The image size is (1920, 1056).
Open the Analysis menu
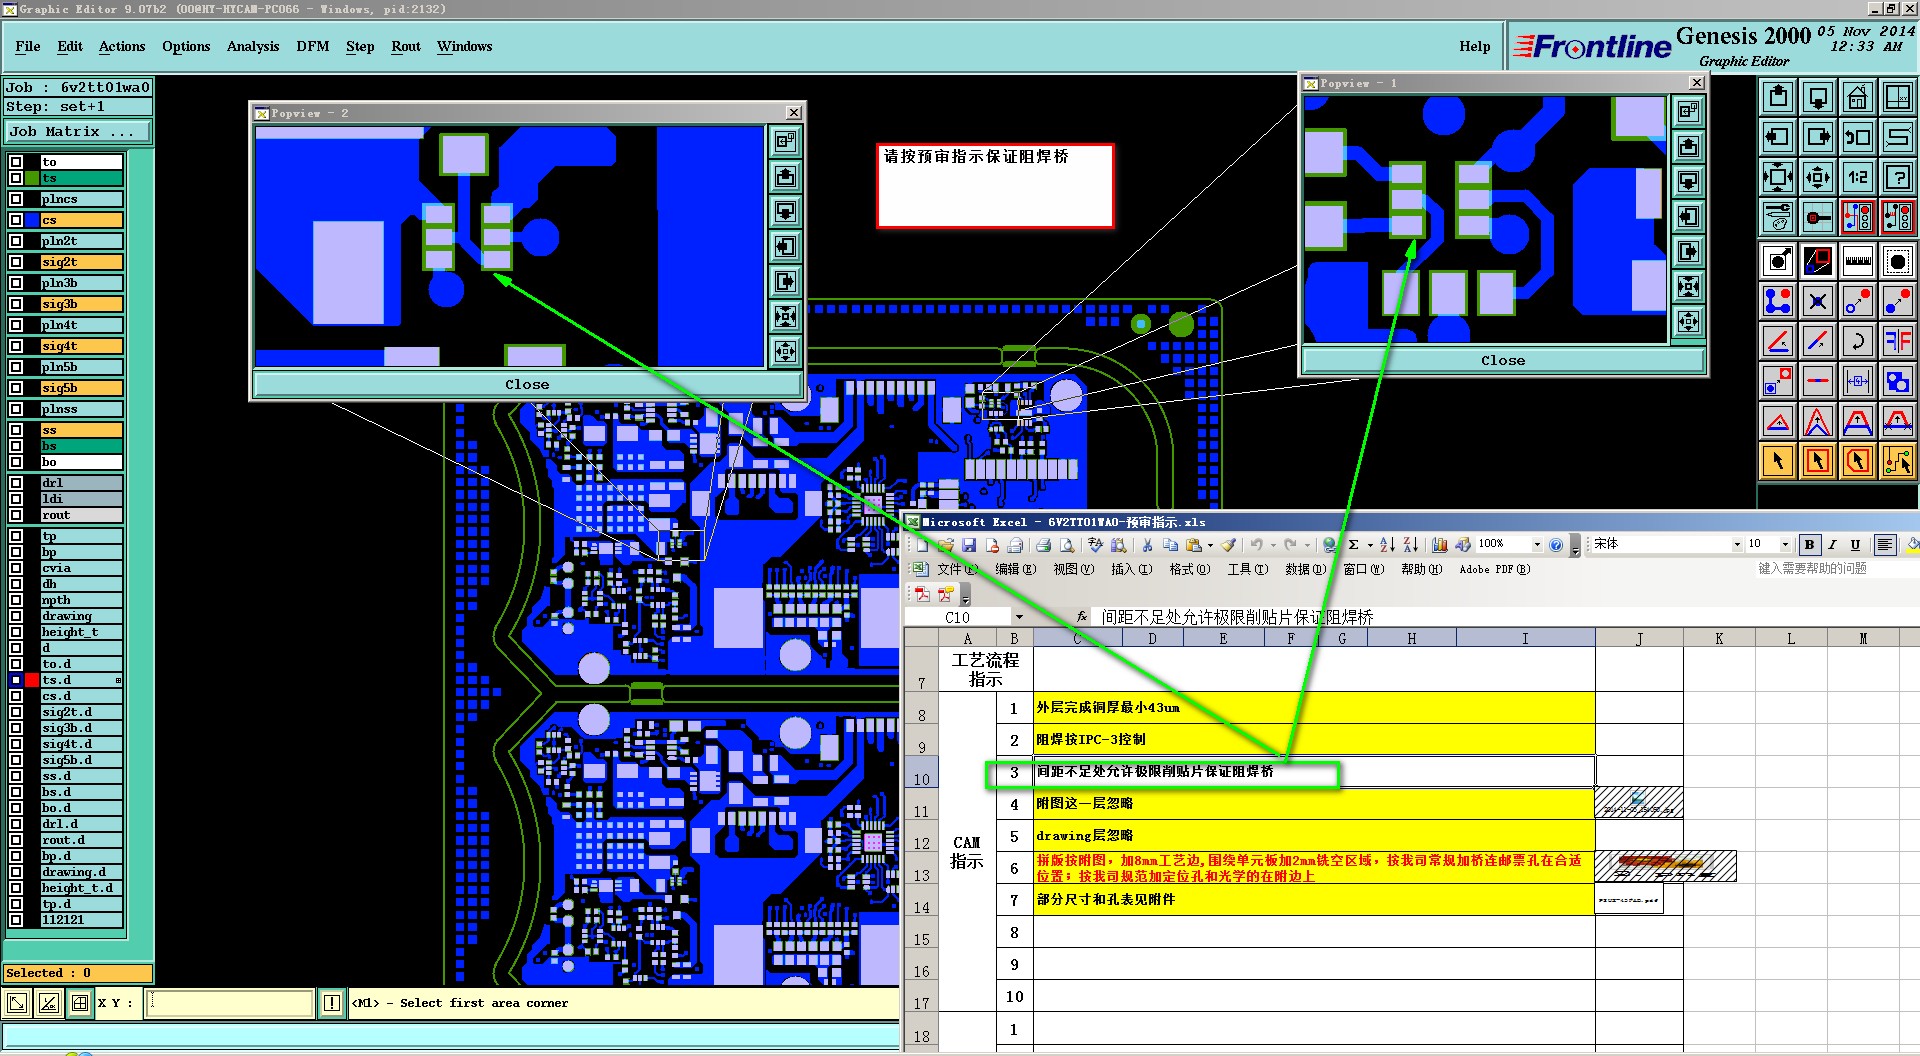(253, 46)
